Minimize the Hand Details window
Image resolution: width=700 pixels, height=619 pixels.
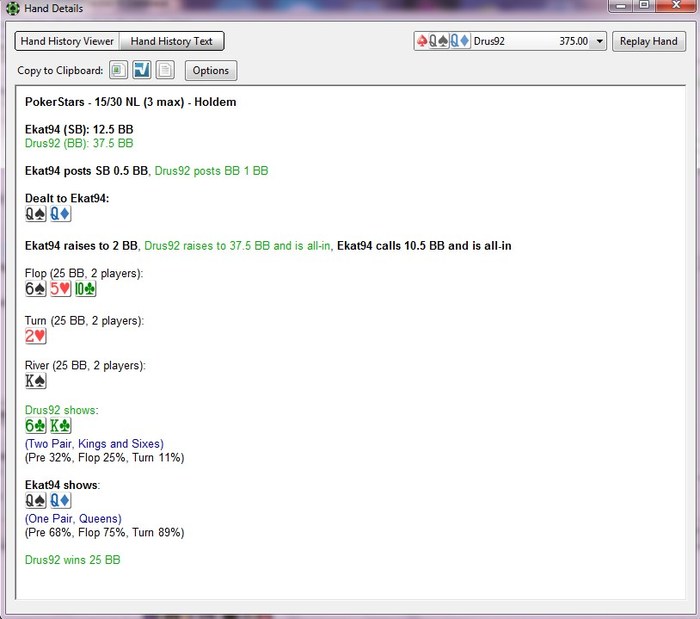click(x=621, y=6)
